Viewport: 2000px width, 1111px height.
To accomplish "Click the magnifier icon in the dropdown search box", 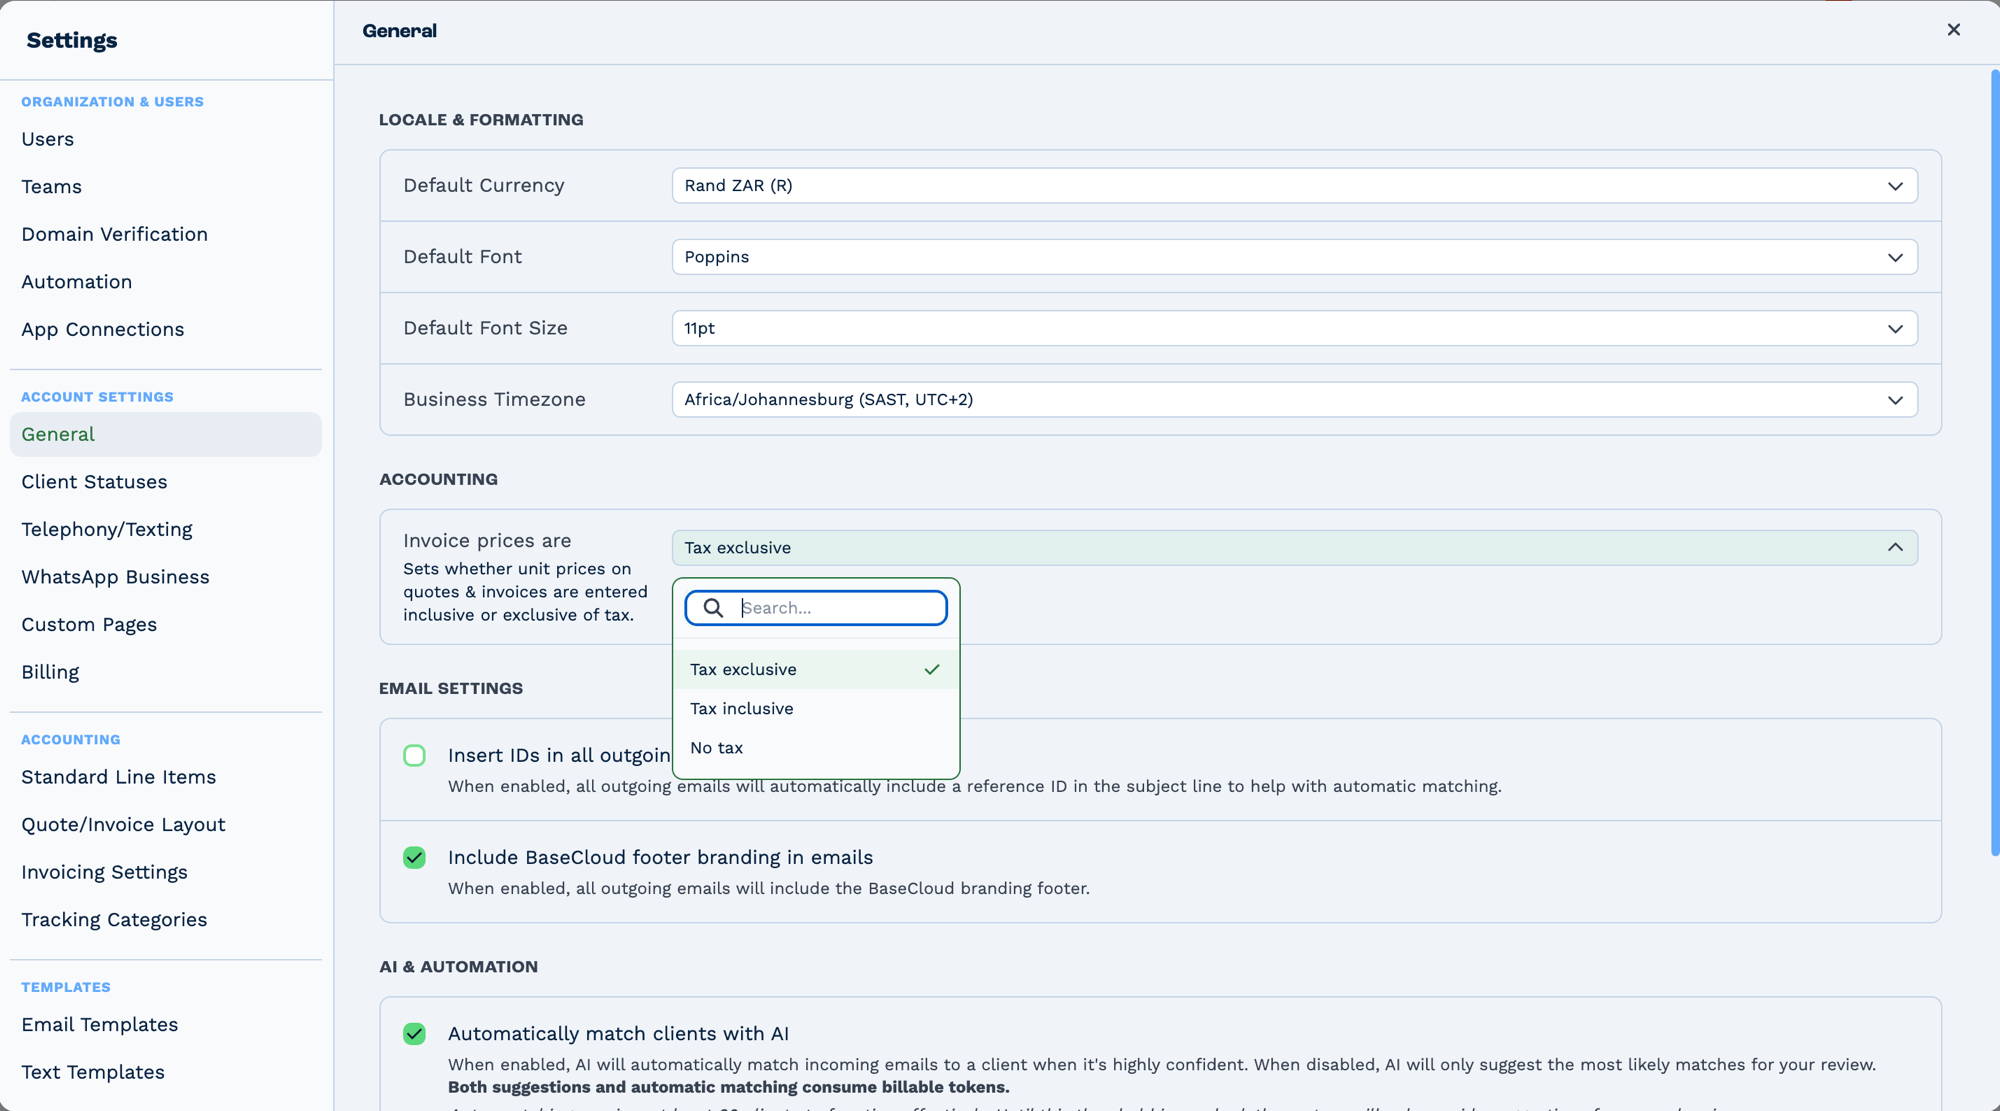I will 713,608.
